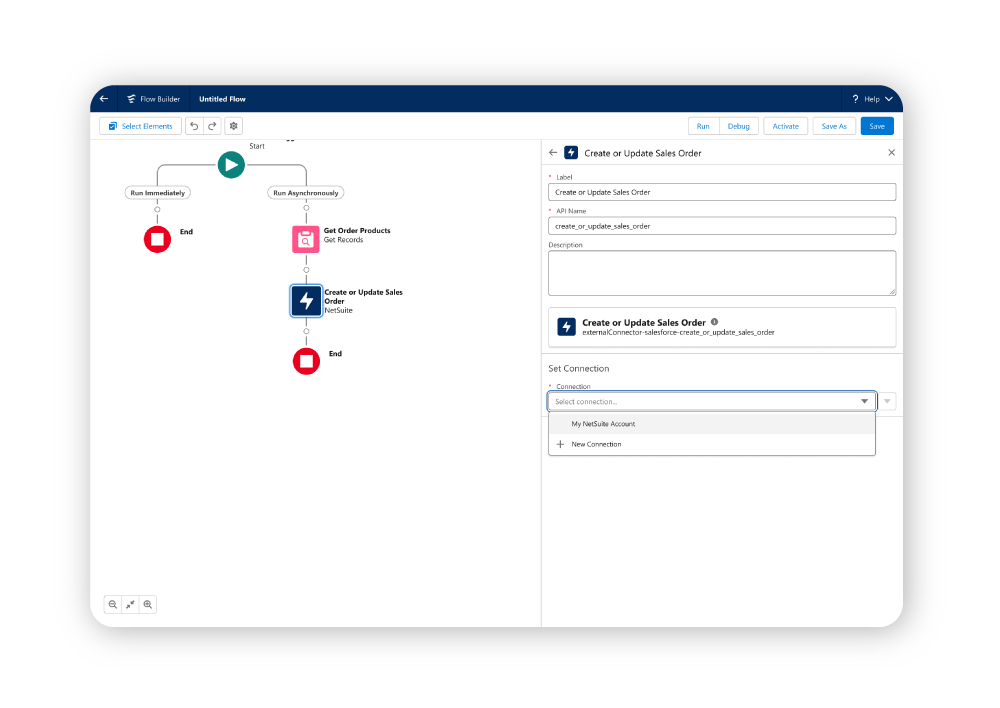Click the info icon beside action name
The width and height of the screenshot is (1000, 708).
(x=714, y=322)
